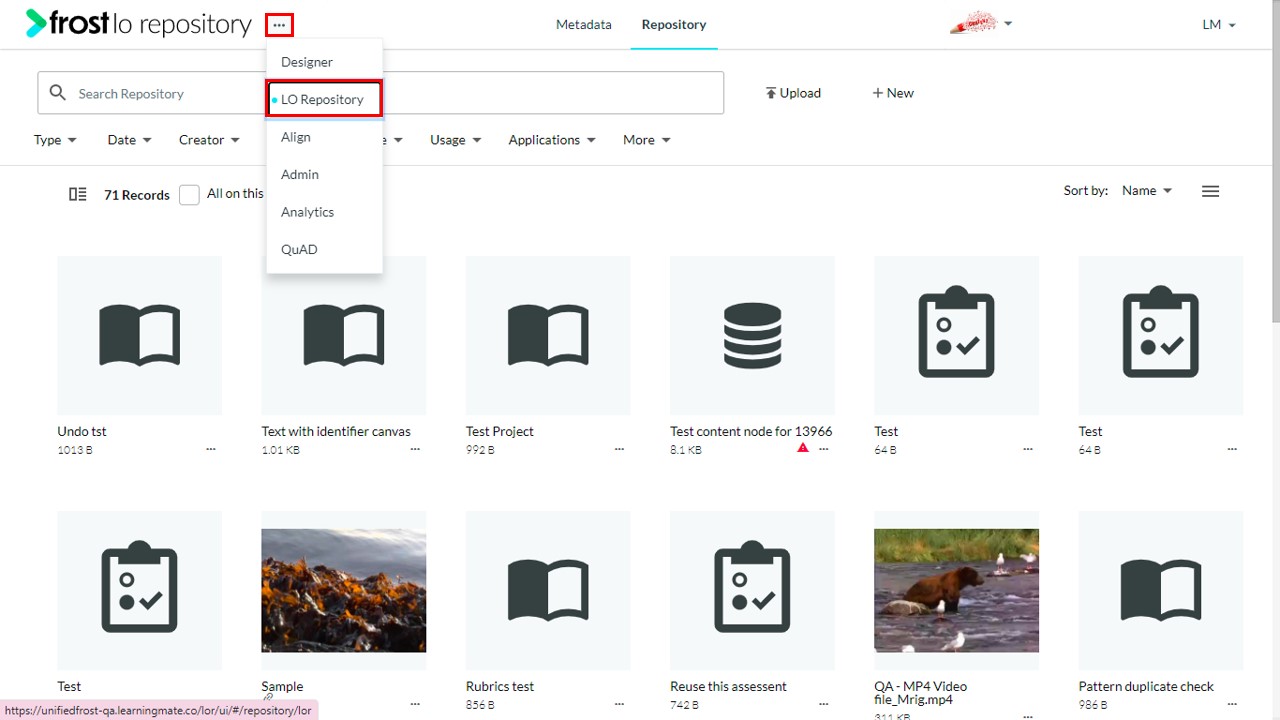
Task: Open options for Reuse this assesent item
Action: tap(824, 705)
